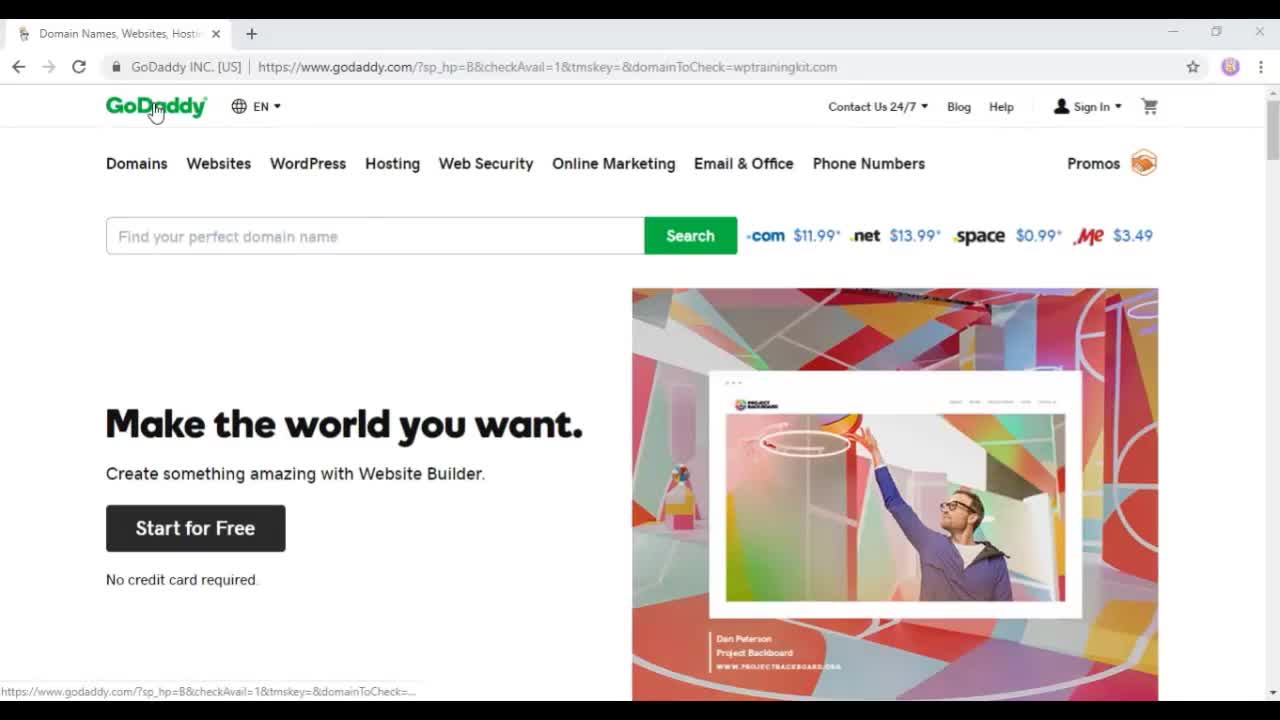Go back to the previous page

(19, 67)
